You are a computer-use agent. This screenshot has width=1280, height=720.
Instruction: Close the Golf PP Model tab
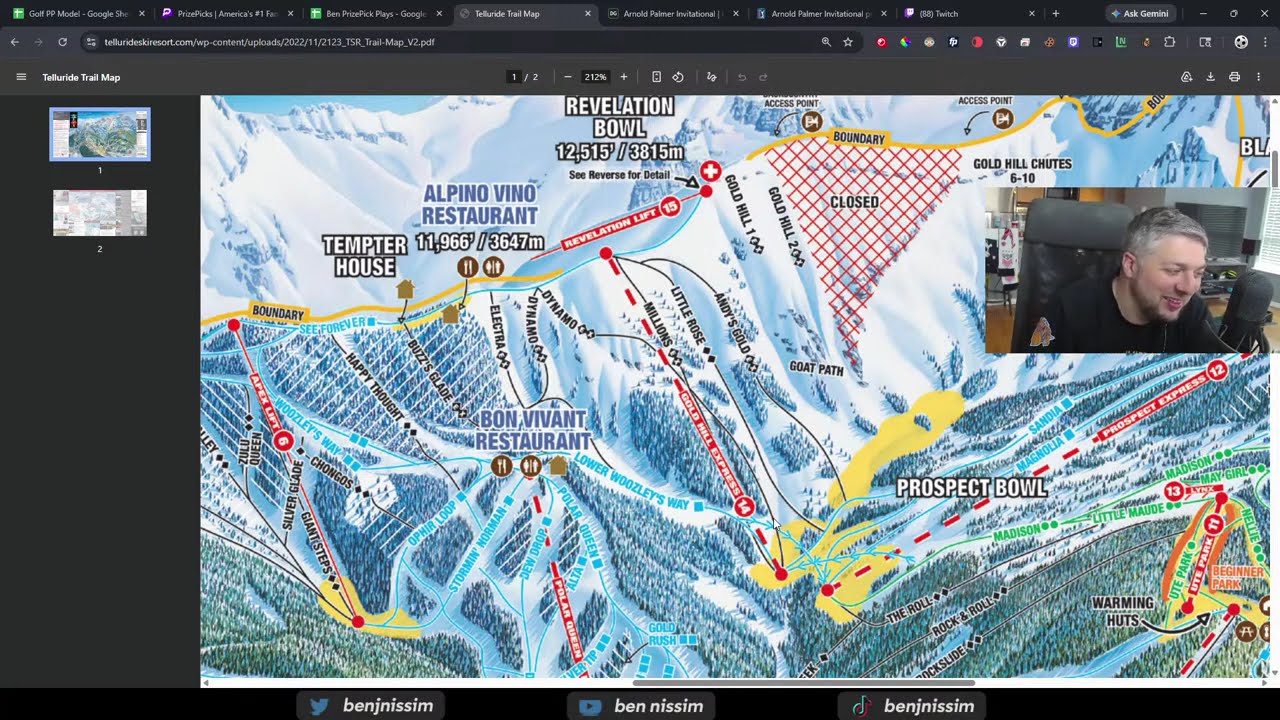tap(142, 14)
